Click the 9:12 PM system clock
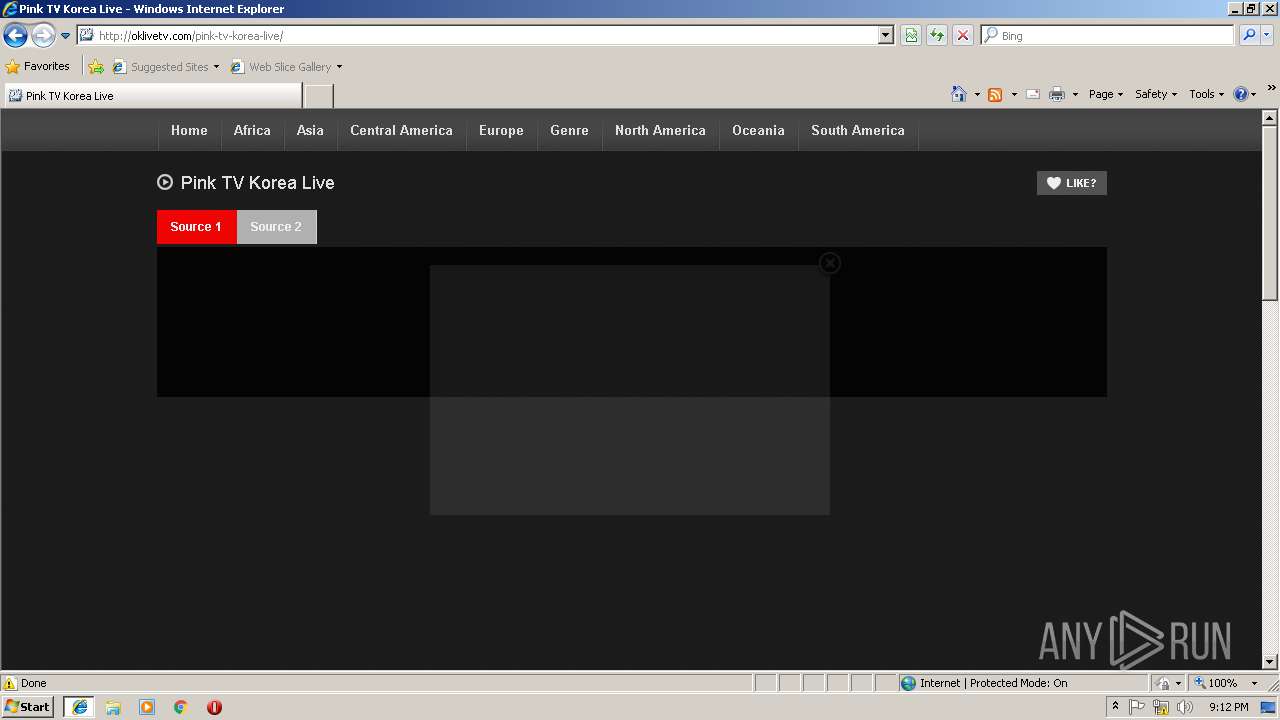 tap(1228, 707)
